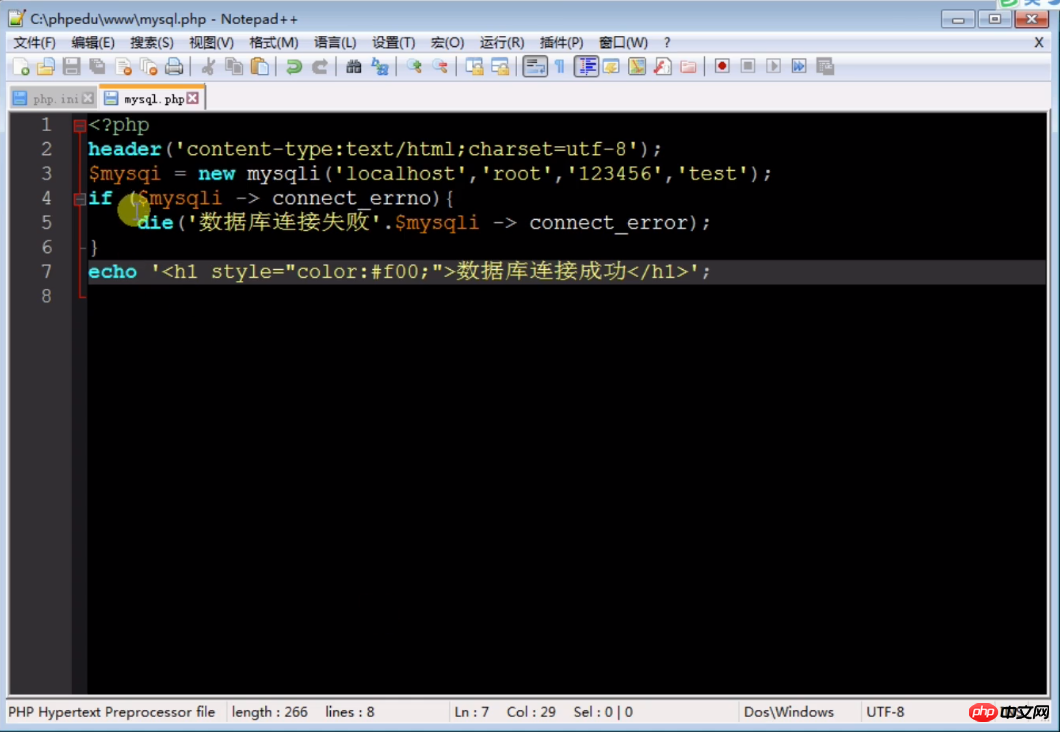Click the Zoom In magnifier icon
This screenshot has width=1060, height=732.
(x=414, y=67)
